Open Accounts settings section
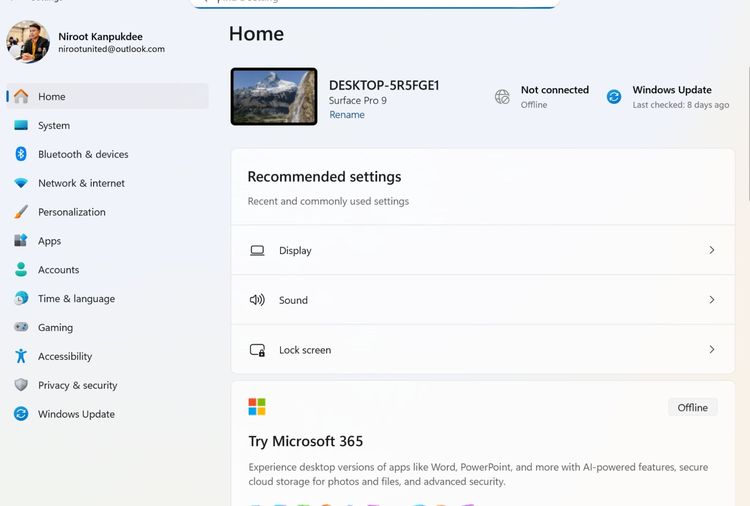The height and width of the screenshot is (506, 750). [x=108, y=269]
